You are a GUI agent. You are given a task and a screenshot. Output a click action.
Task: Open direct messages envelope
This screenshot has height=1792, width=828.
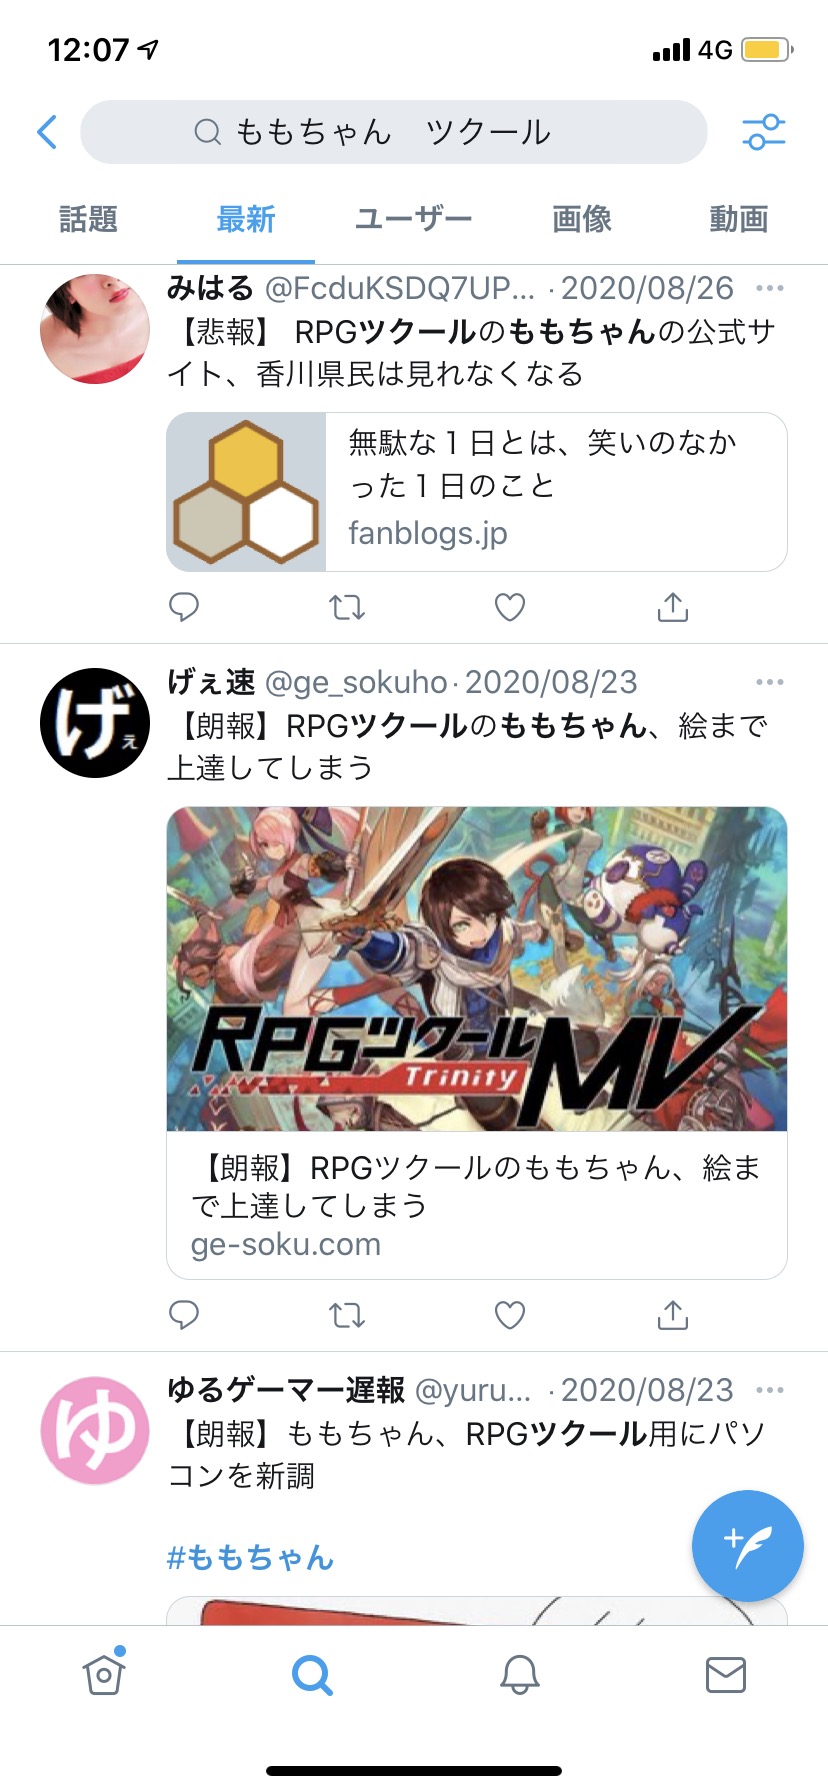[x=726, y=1674]
